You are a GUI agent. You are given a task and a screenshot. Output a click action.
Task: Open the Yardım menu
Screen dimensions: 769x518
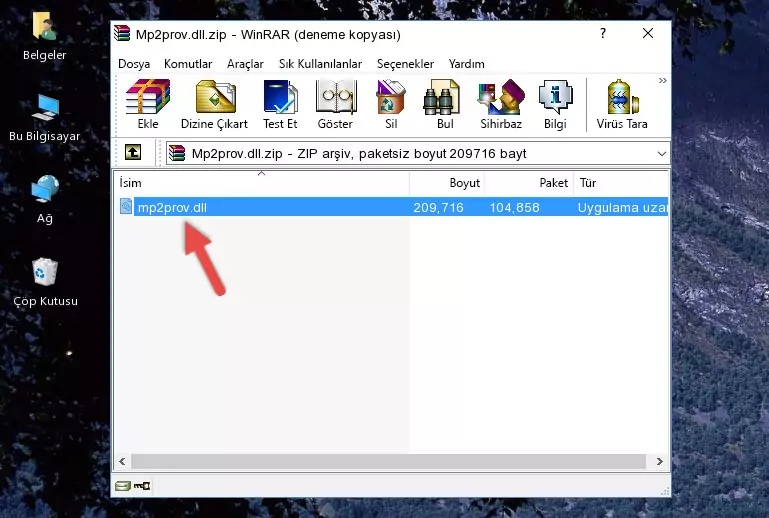(466, 64)
